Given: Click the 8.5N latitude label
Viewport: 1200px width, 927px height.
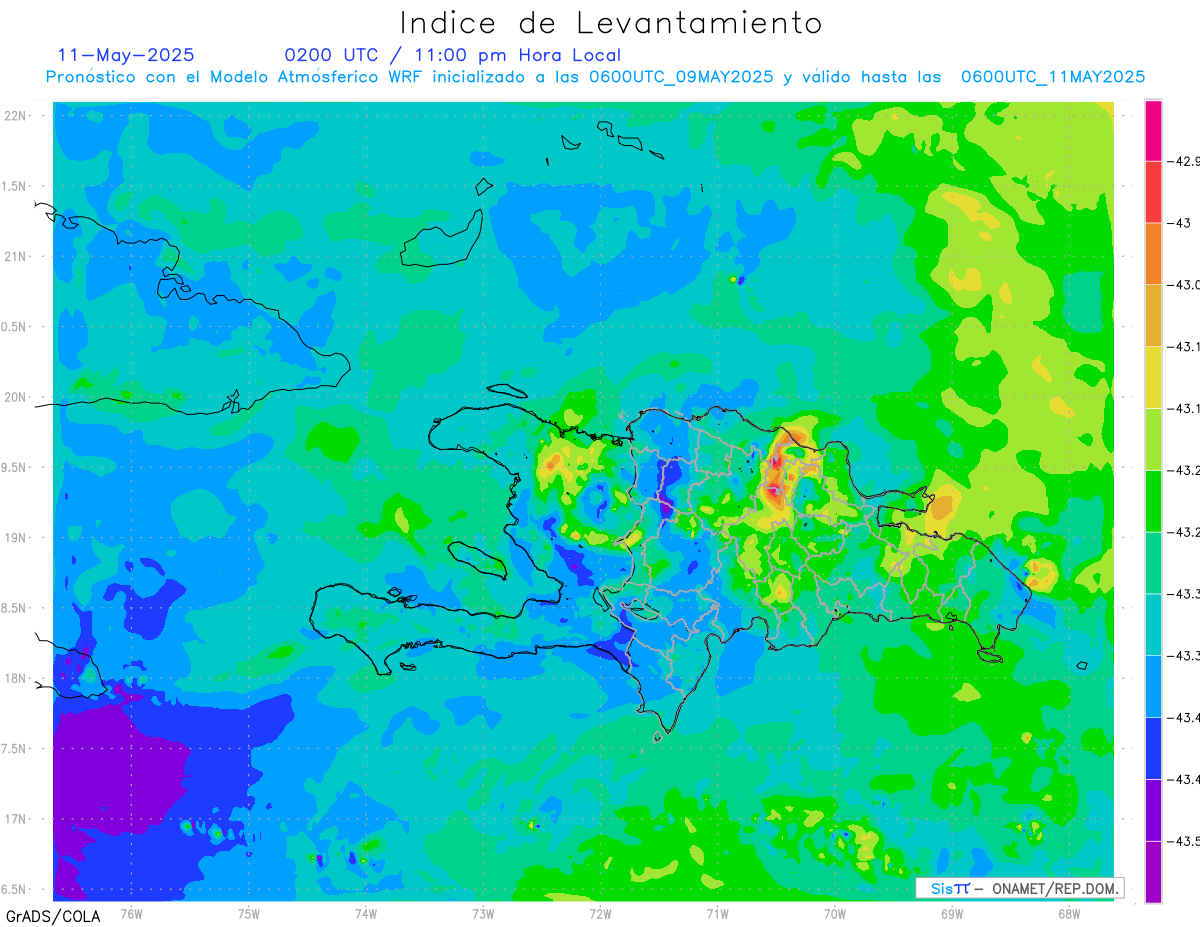Looking at the screenshot, I should point(14,608).
